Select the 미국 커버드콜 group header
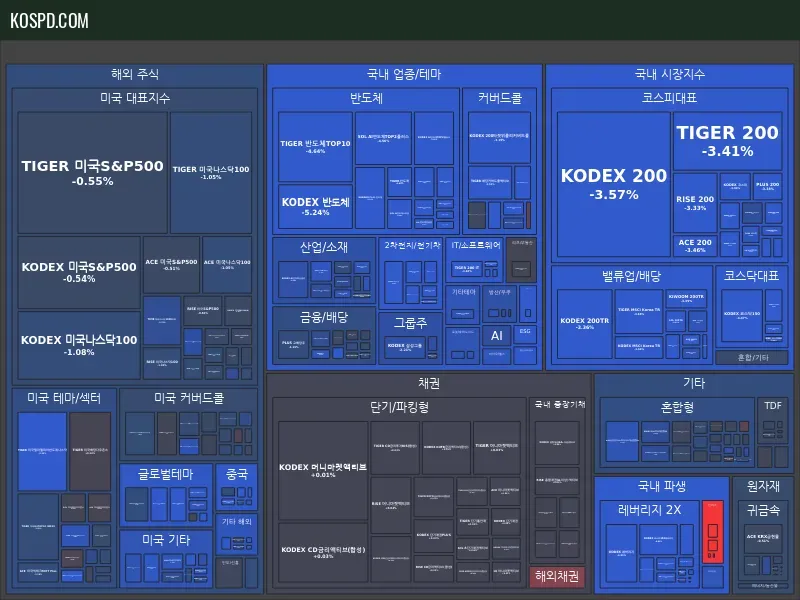This screenshot has width=800, height=600. [x=189, y=398]
